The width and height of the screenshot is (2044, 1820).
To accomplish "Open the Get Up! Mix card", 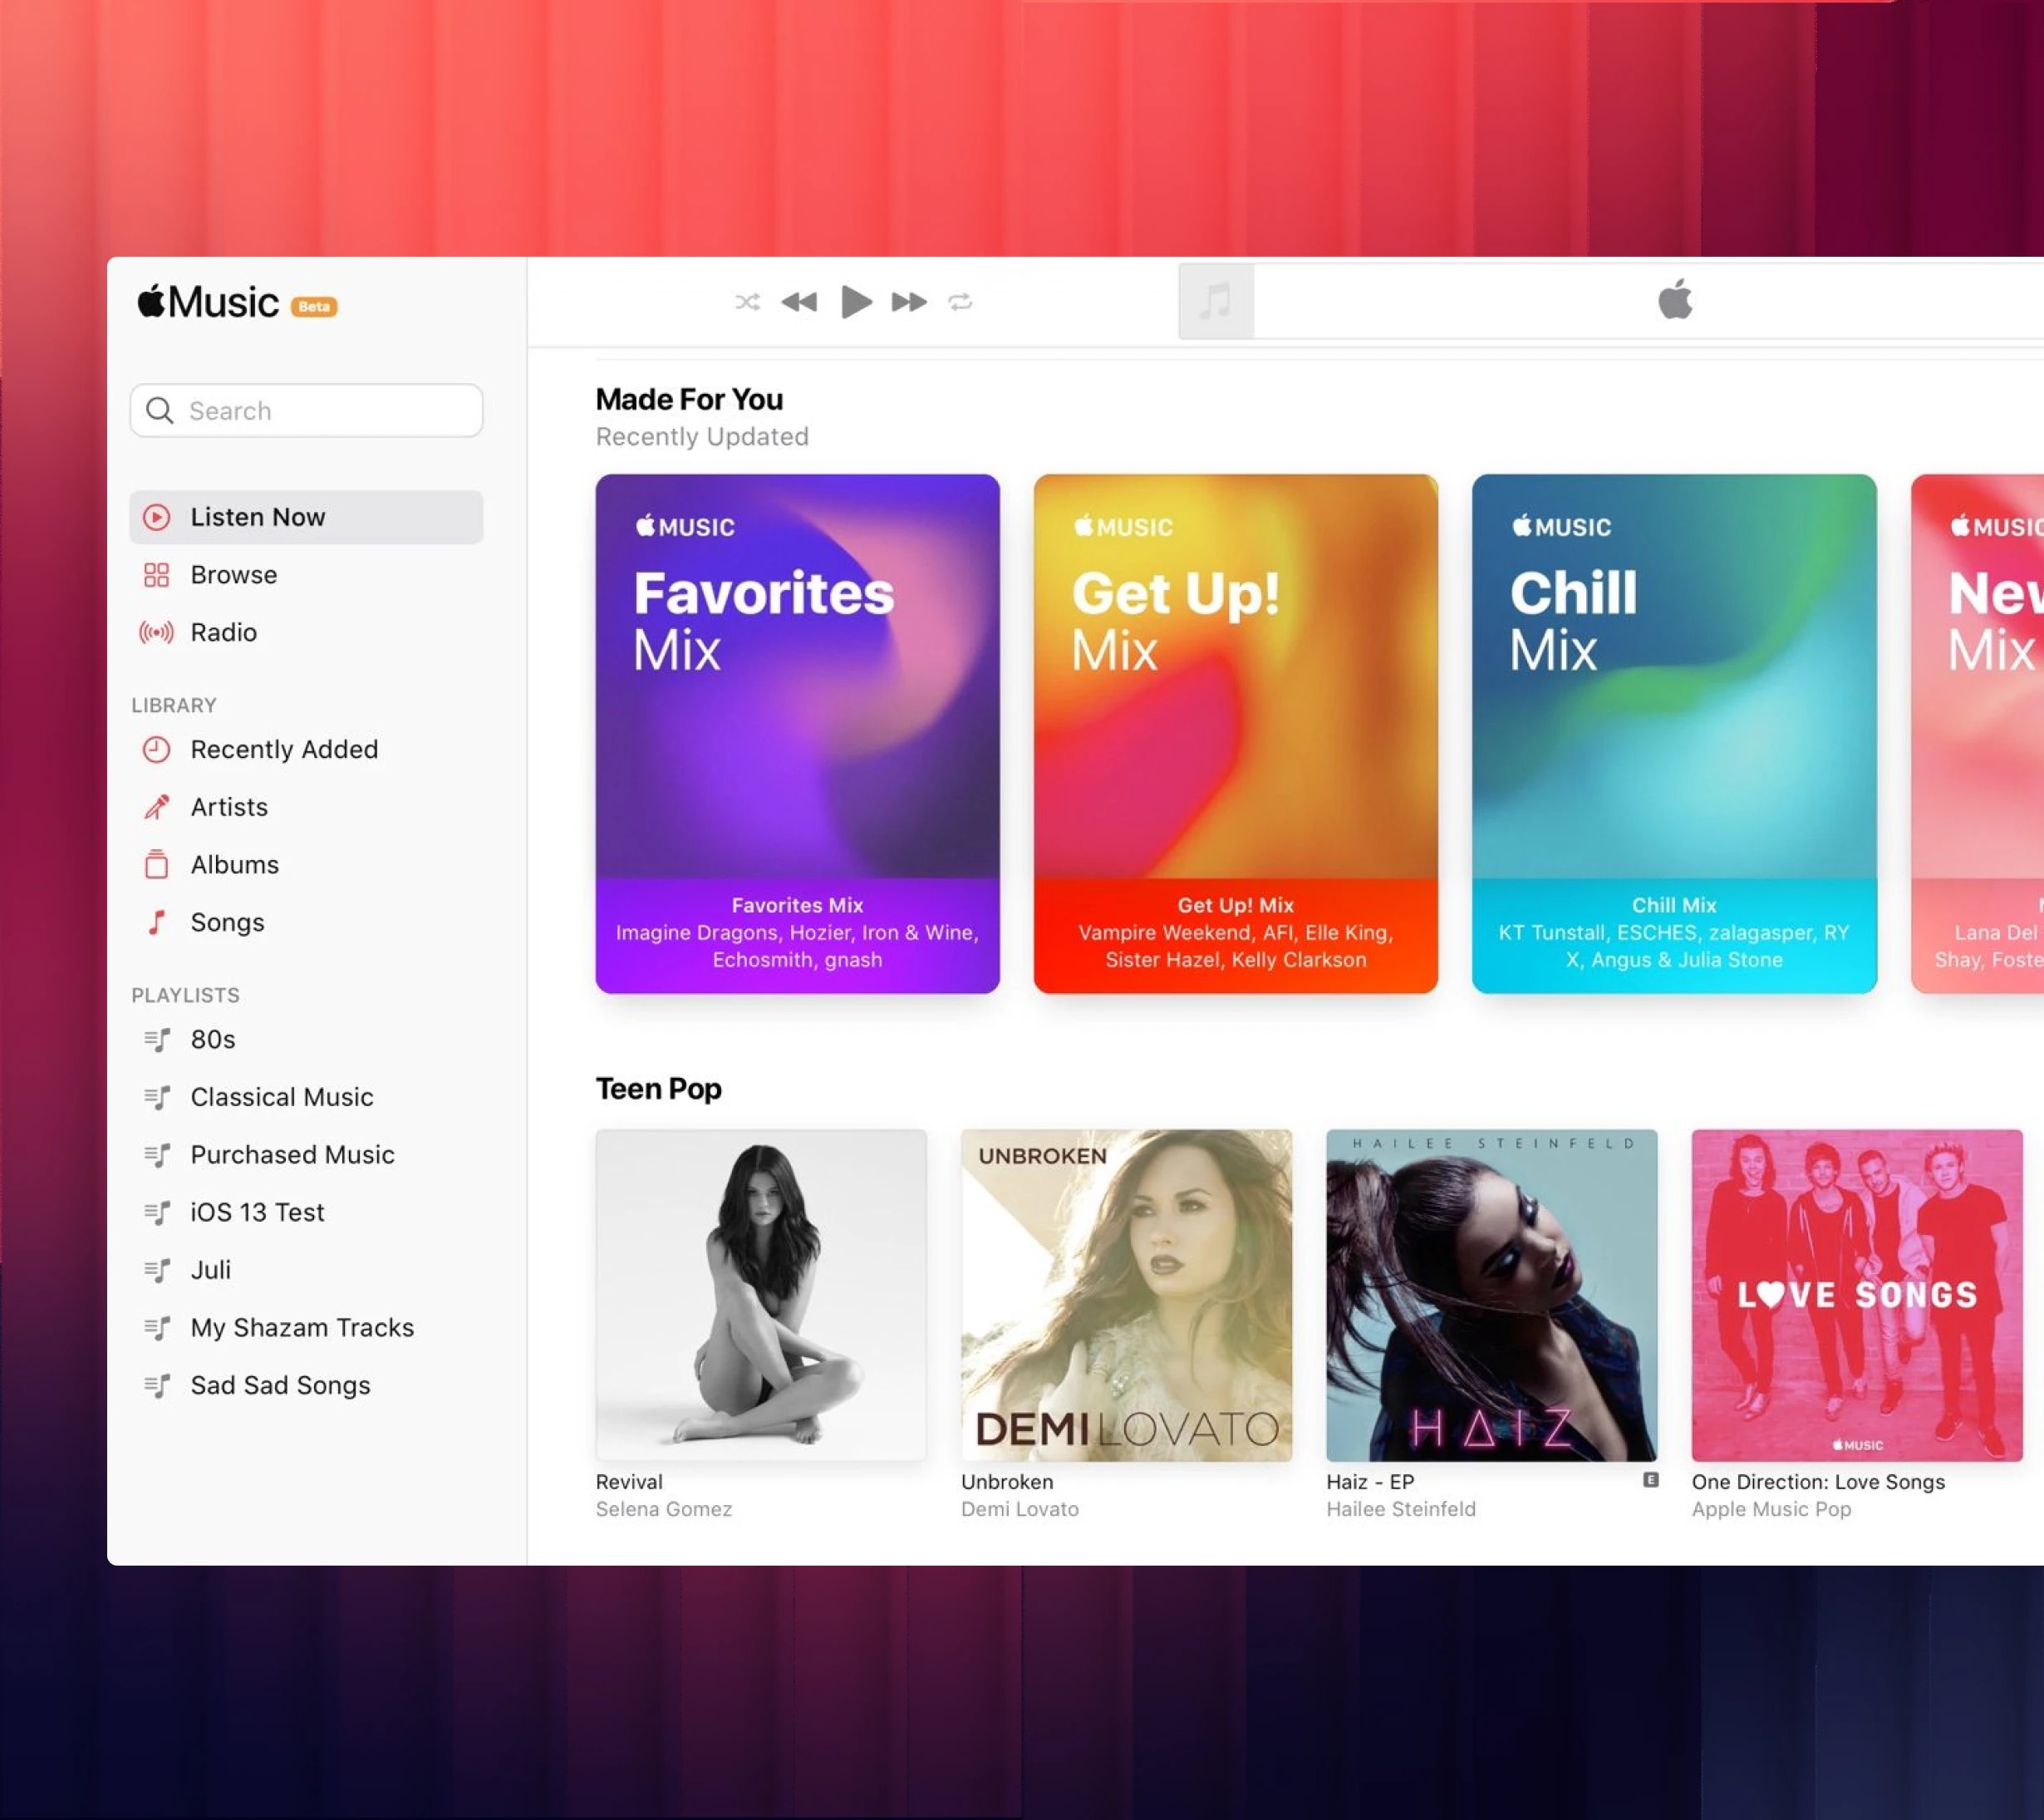I will point(1236,733).
